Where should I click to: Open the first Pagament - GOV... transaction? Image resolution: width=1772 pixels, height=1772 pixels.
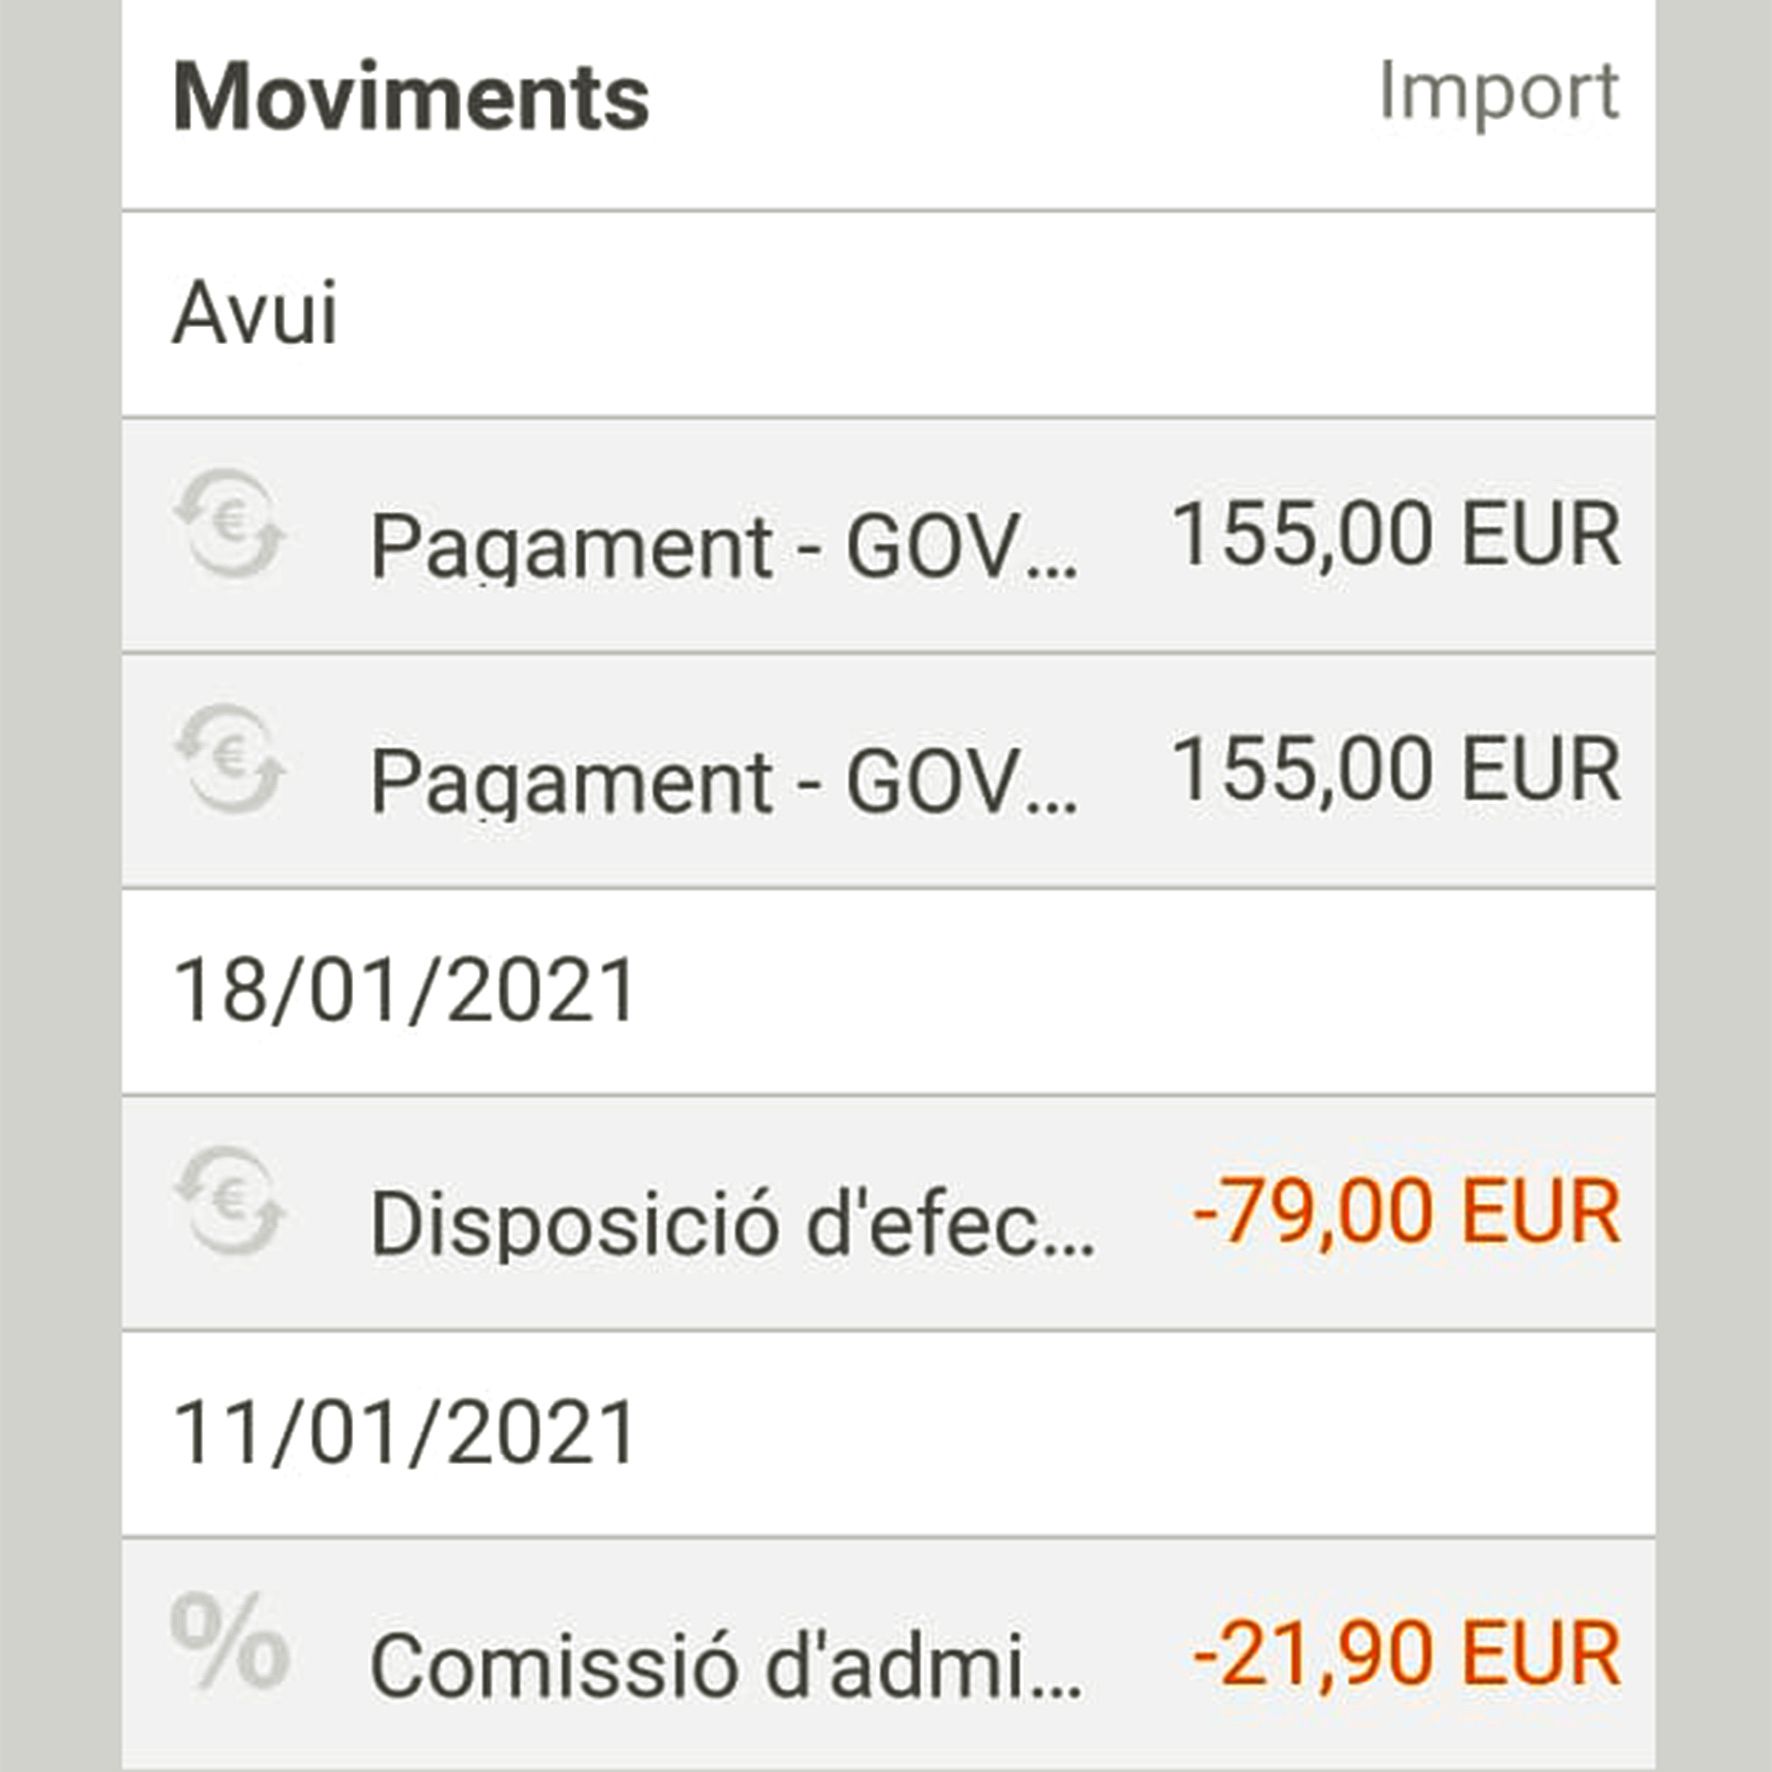[x=888, y=536]
